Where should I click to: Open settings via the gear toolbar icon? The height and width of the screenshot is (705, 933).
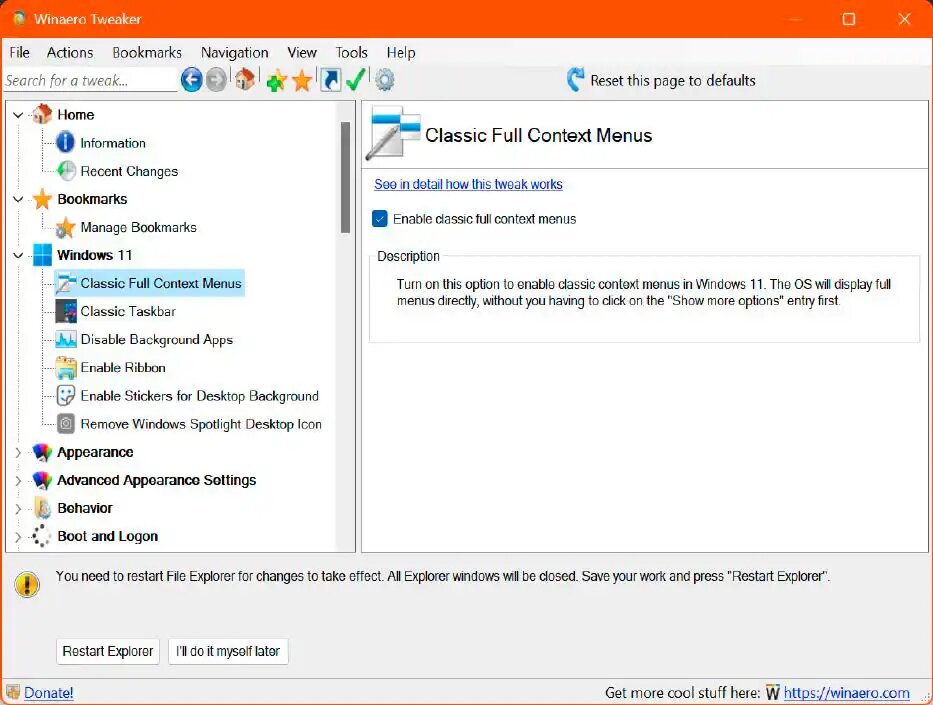click(x=384, y=80)
